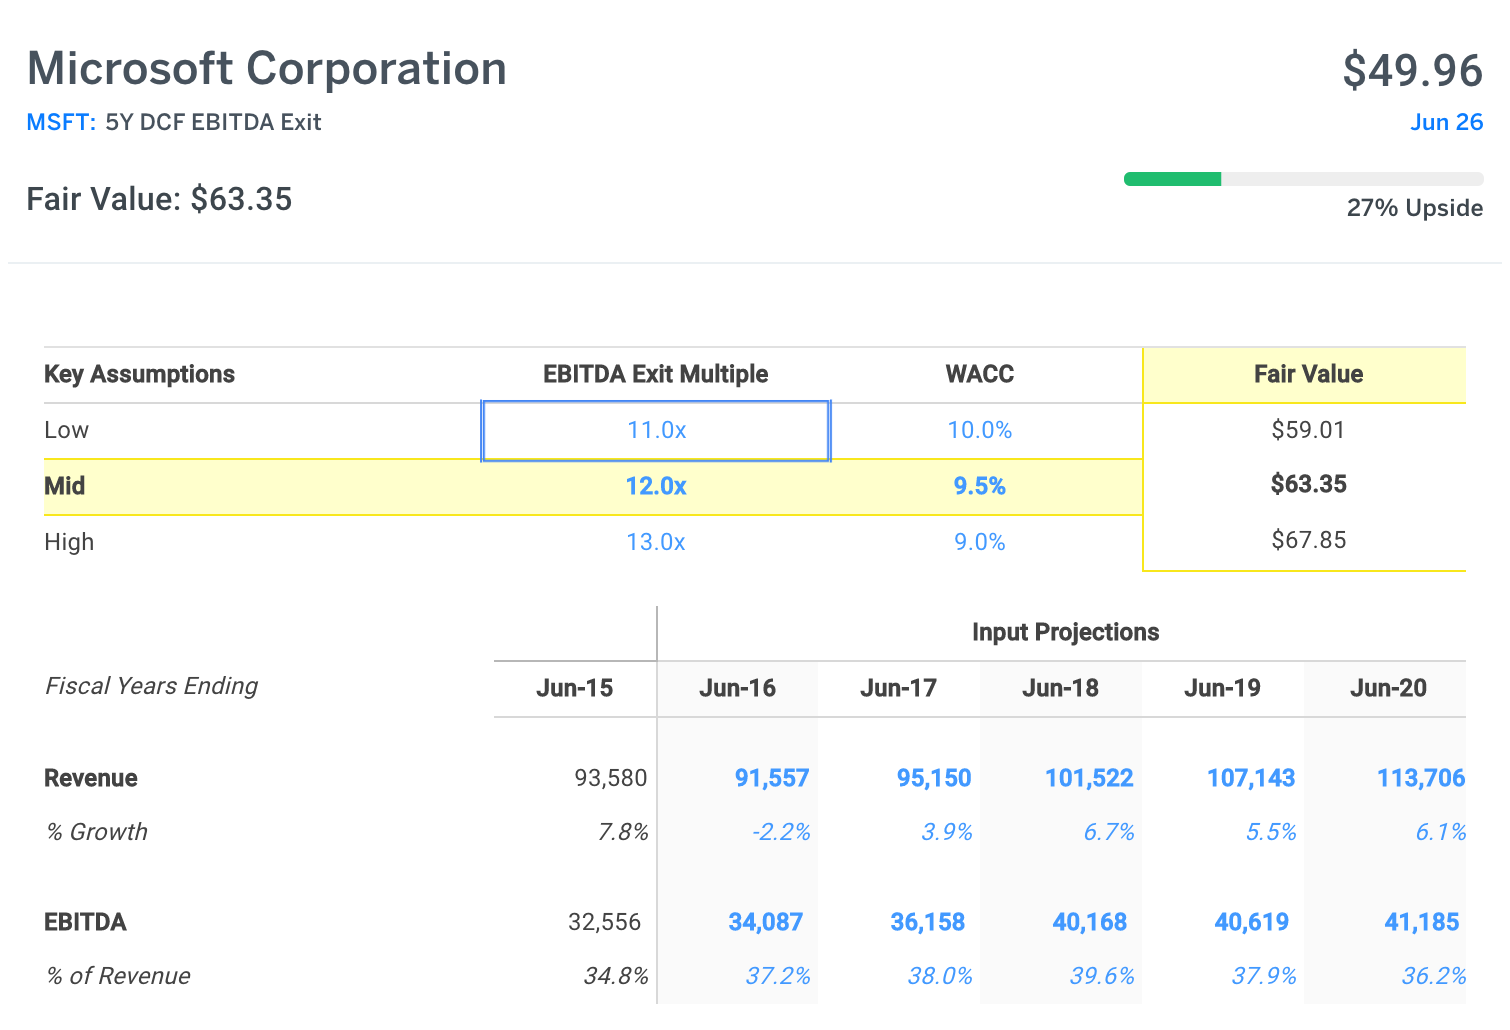Edit Jun-20 revenue projection 113,706

click(x=1421, y=779)
